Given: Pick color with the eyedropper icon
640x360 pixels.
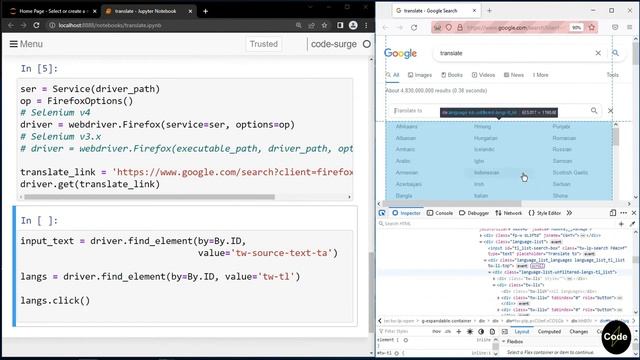Looking at the screenshot, I should (632, 224).
